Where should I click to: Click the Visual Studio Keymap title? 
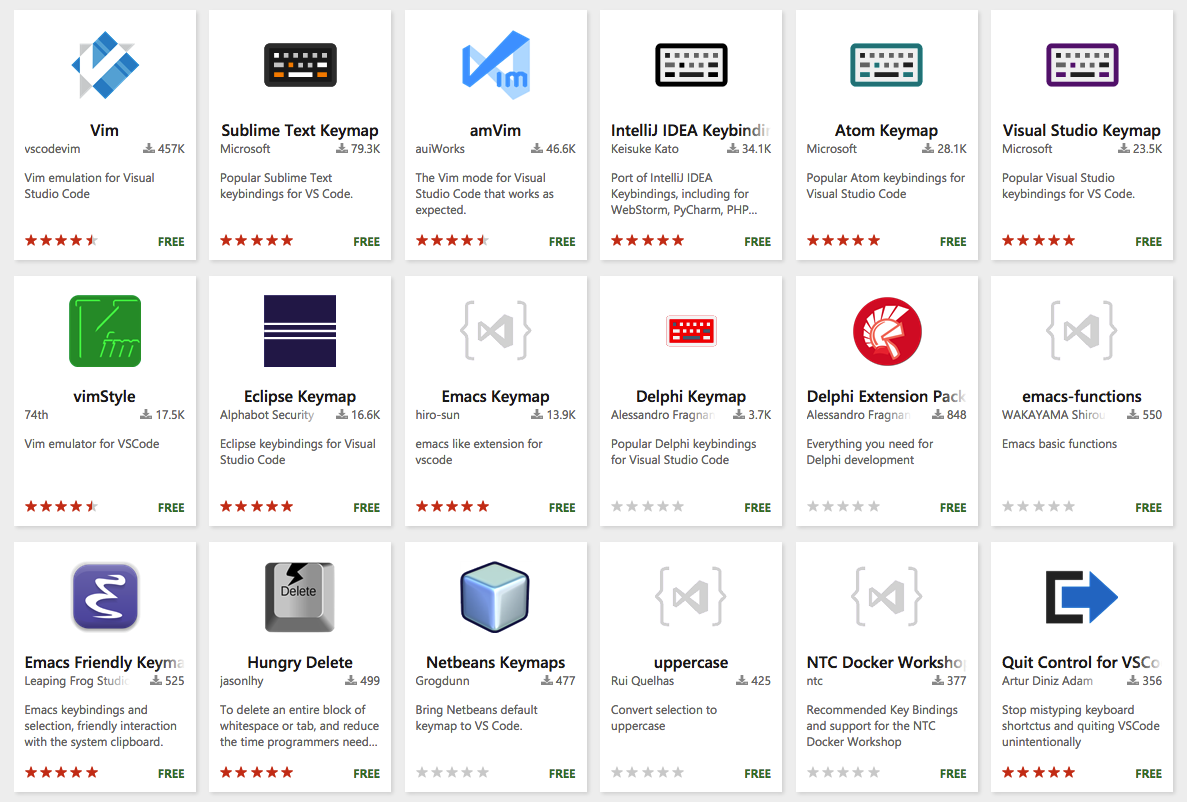[1082, 130]
